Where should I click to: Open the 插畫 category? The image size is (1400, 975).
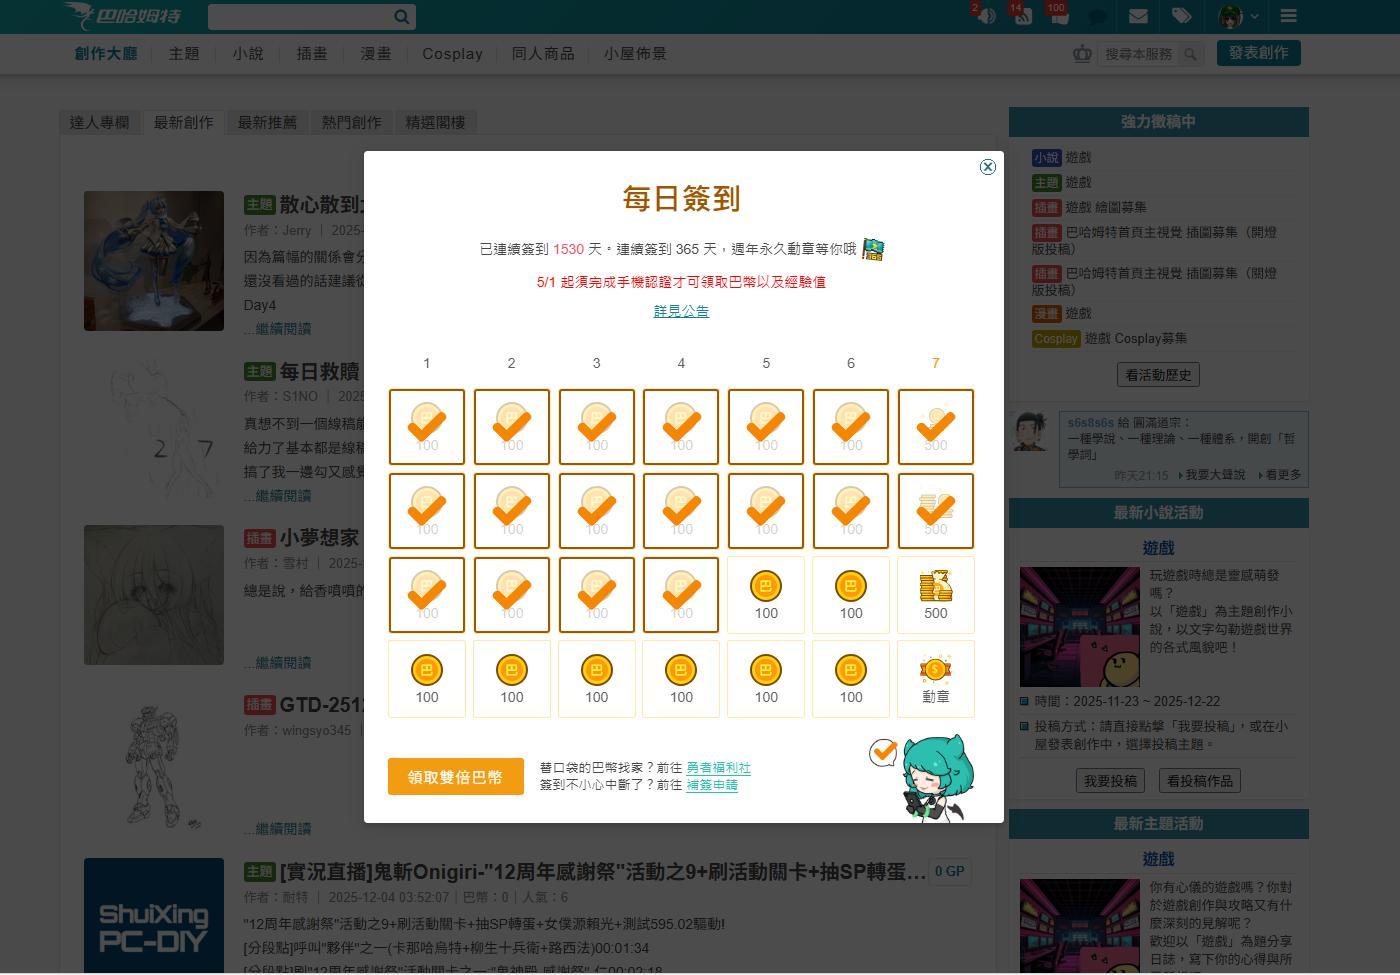coord(312,53)
